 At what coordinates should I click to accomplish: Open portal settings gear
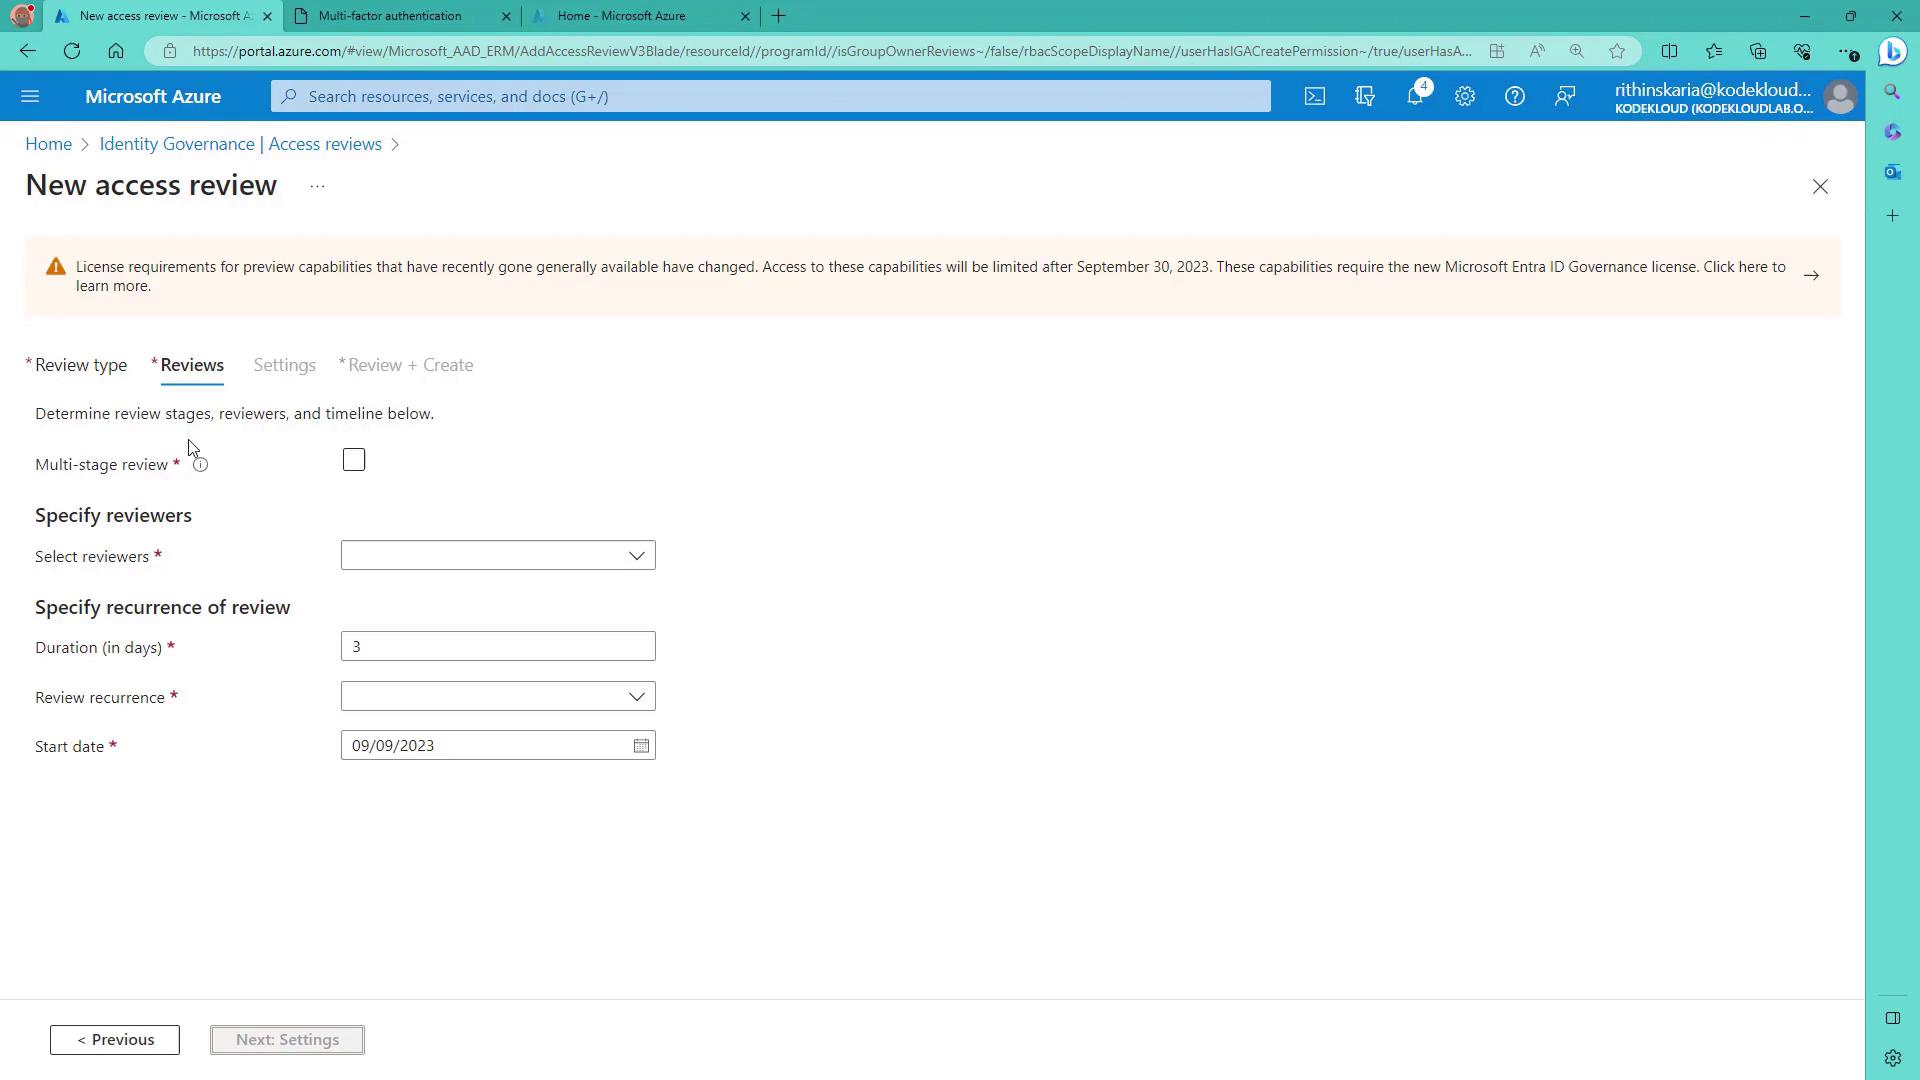pyautogui.click(x=1464, y=96)
